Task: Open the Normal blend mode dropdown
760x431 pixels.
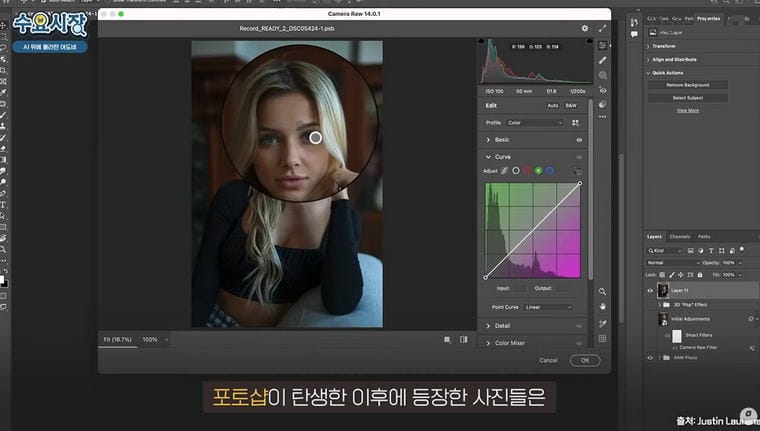Action: (673, 263)
